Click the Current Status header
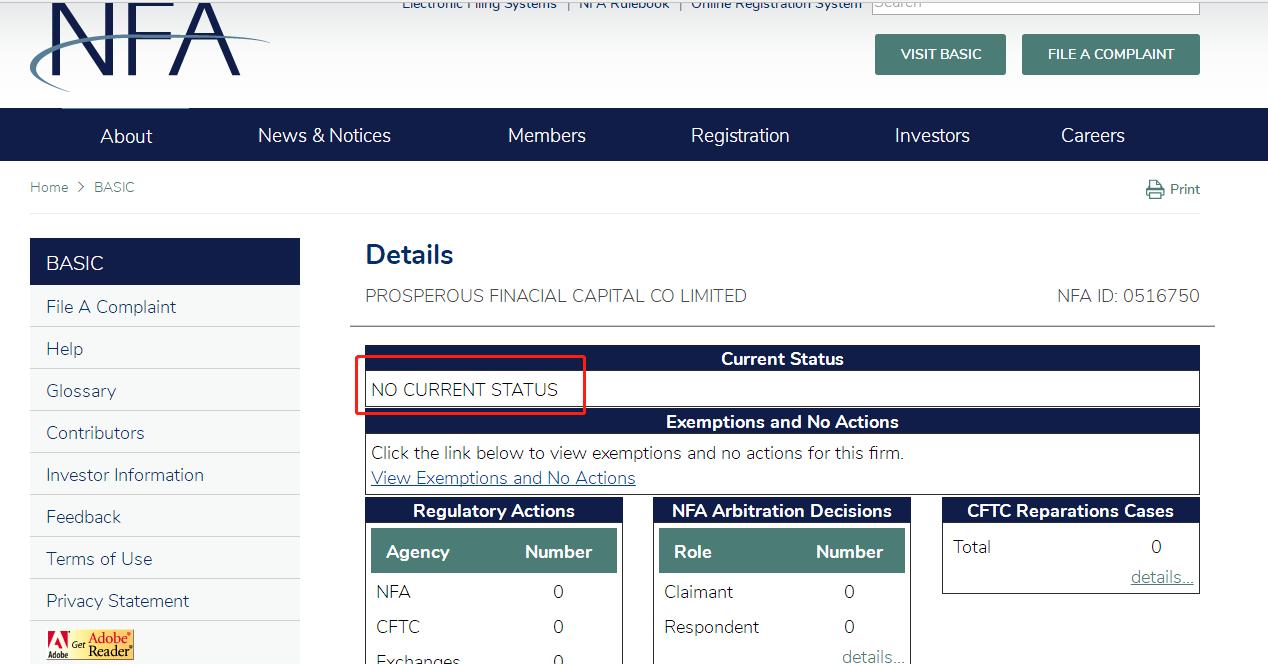The height and width of the screenshot is (664, 1268). coord(782,359)
